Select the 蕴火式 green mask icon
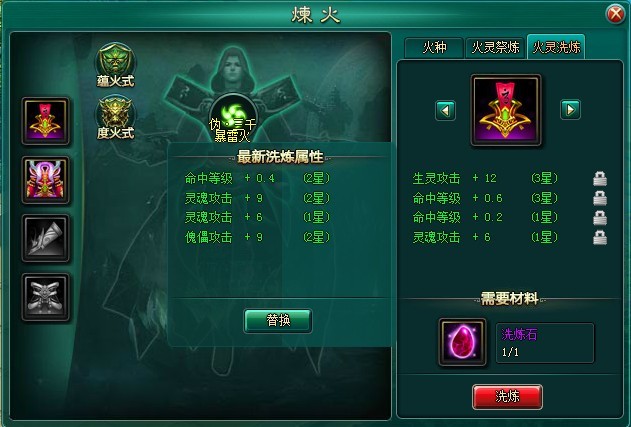This screenshot has height=427, width=631. point(115,62)
